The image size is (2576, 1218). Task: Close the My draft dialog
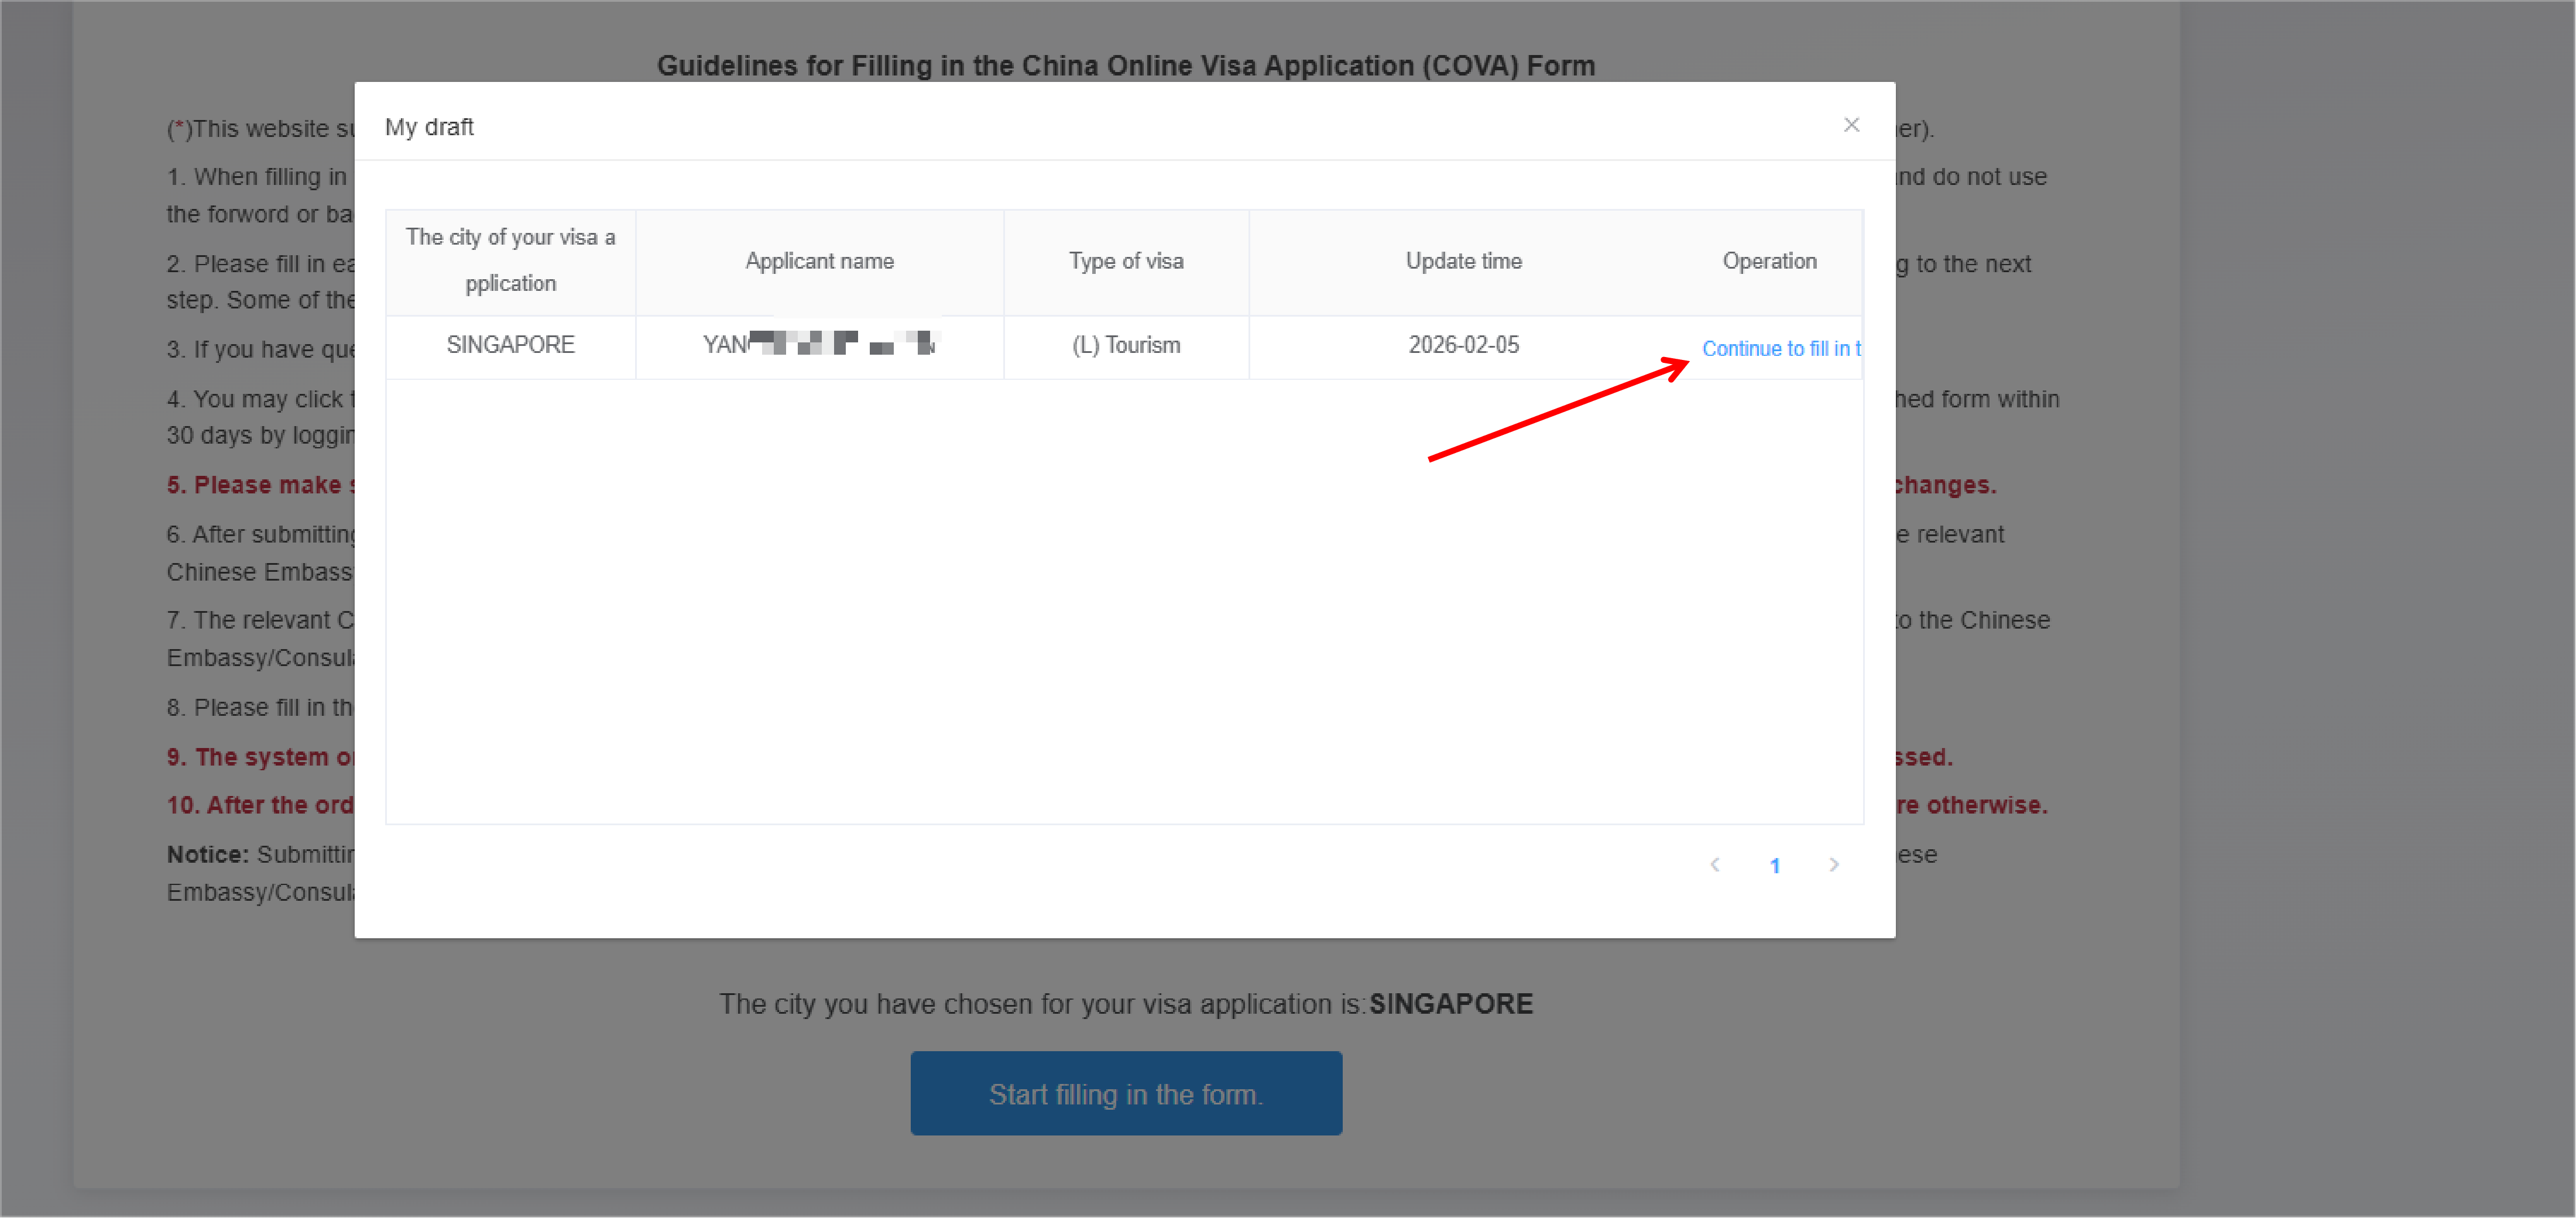point(1851,125)
